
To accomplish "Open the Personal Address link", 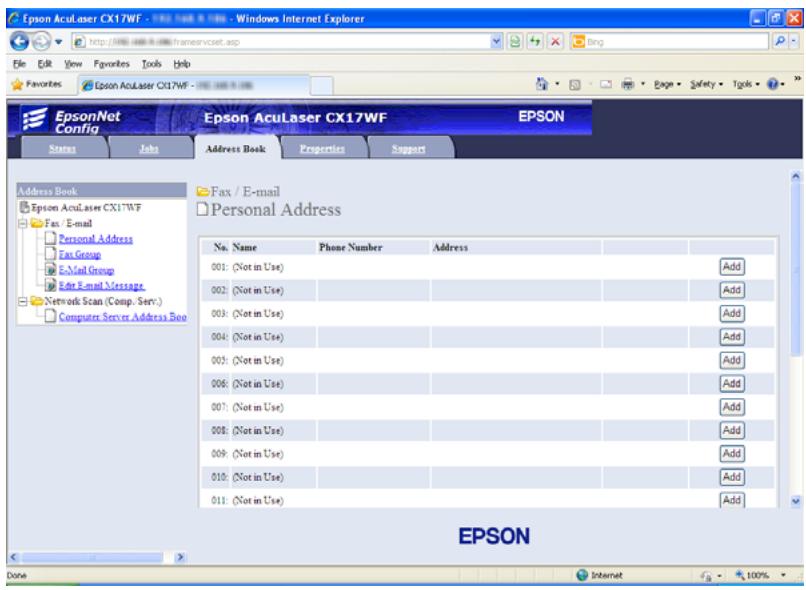I will [96, 238].
